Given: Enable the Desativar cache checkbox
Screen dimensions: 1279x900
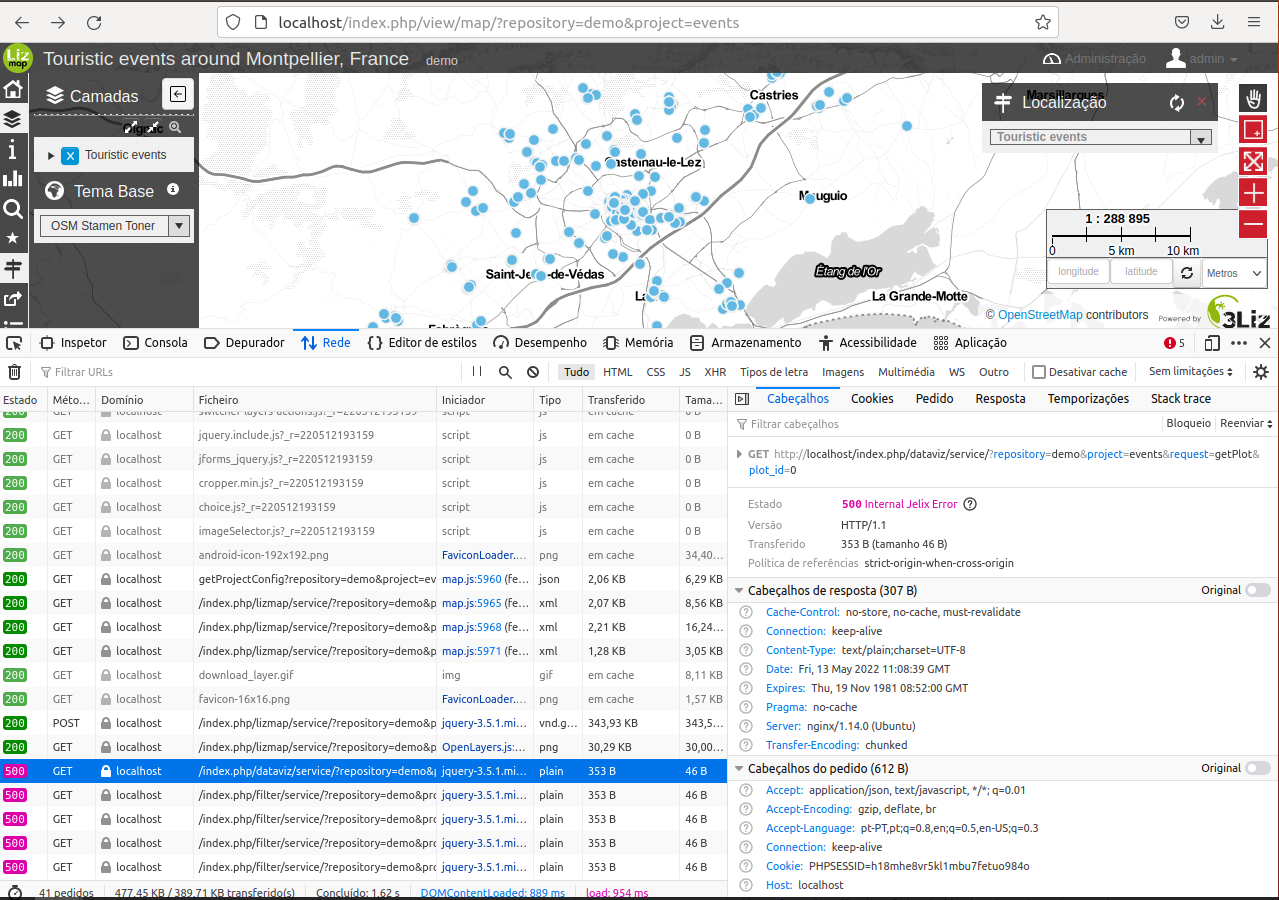Looking at the screenshot, I should point(1038,371).
